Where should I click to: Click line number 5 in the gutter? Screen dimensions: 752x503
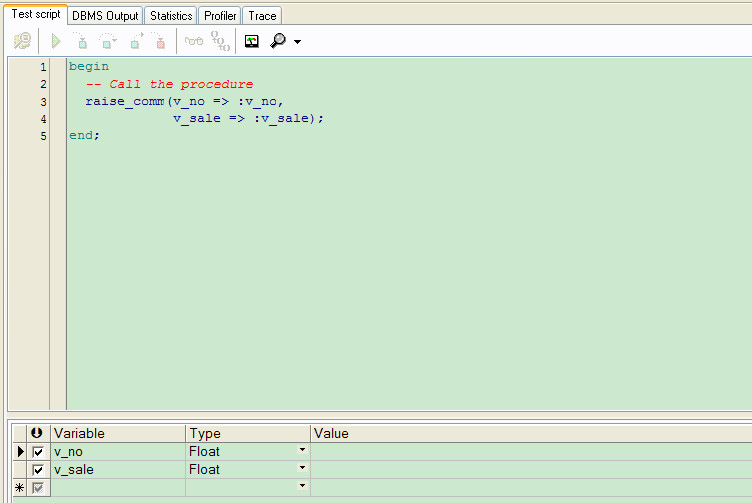click(x=43, y=137)
